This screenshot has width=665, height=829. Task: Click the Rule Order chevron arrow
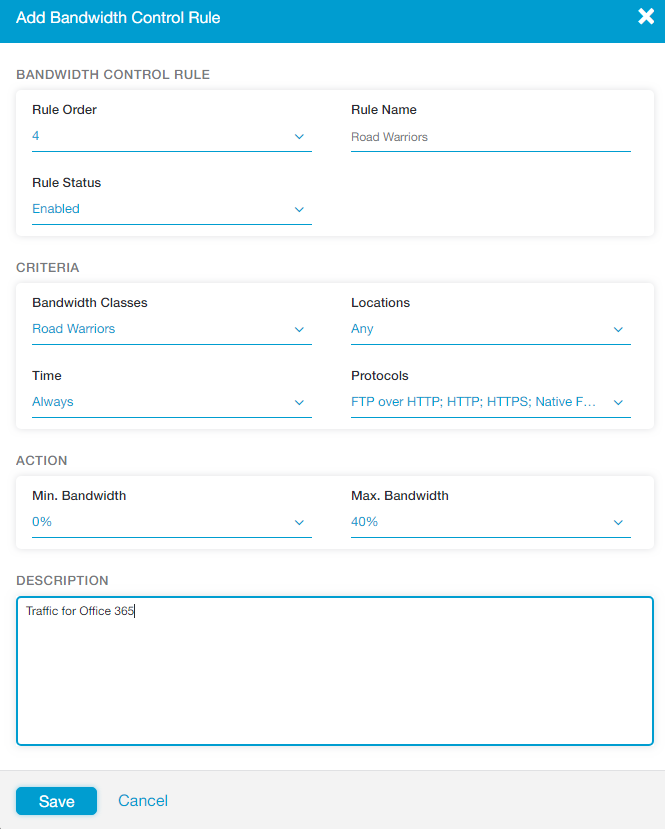(x=299, y=137)
